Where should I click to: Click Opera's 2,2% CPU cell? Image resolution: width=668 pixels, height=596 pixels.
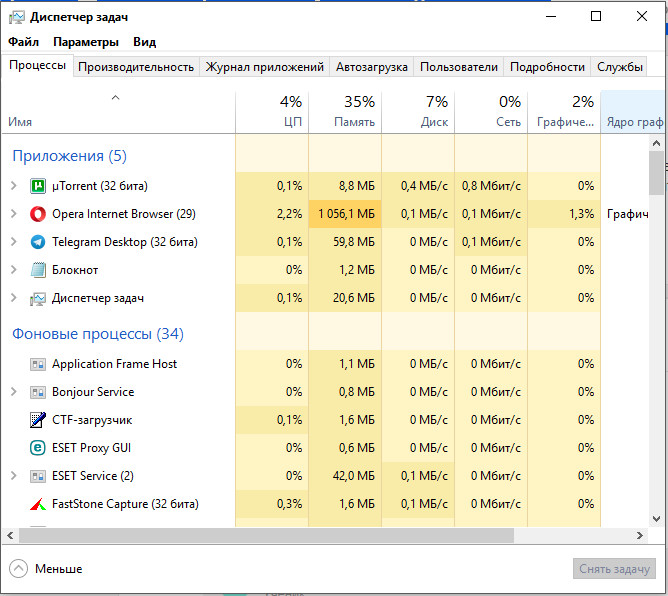(272, 214)
